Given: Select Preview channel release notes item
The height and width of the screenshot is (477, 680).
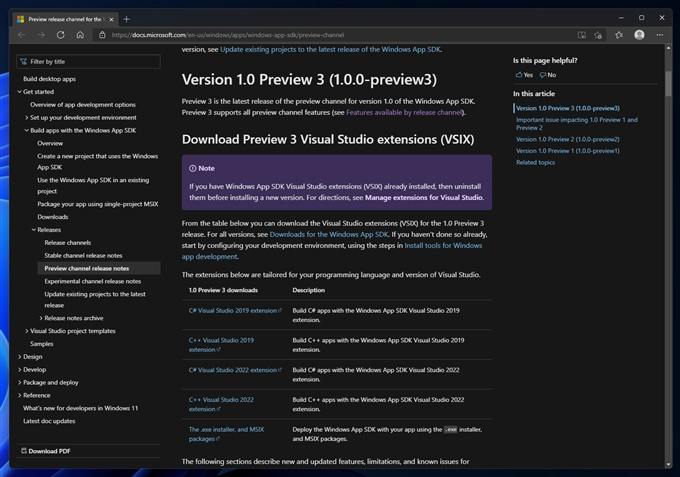Looking at the screenshot, I should click(x=99, y=268).
